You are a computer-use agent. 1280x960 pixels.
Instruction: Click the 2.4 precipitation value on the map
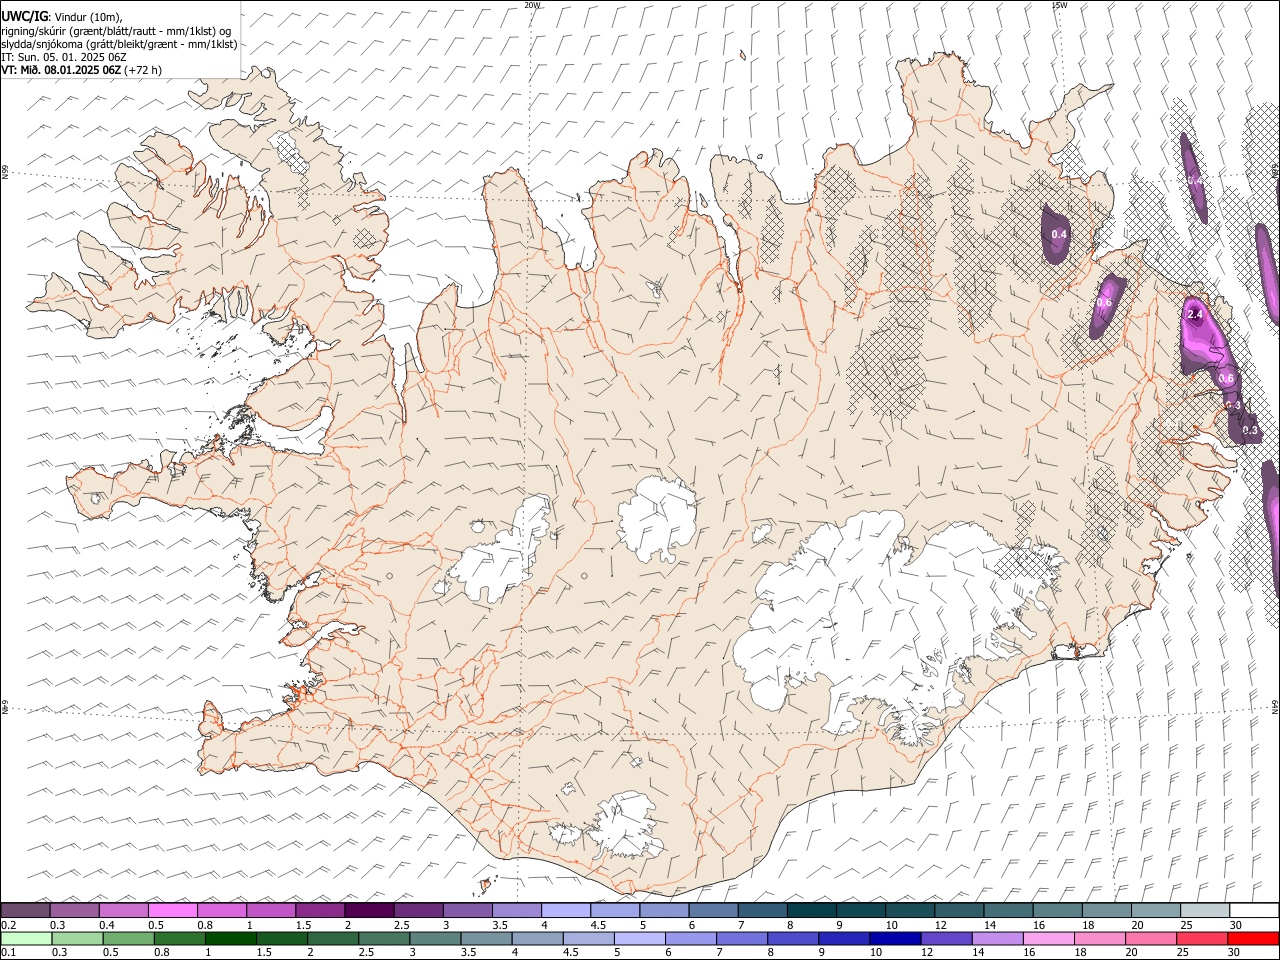pyautogui.click(x=1194, y=314)
